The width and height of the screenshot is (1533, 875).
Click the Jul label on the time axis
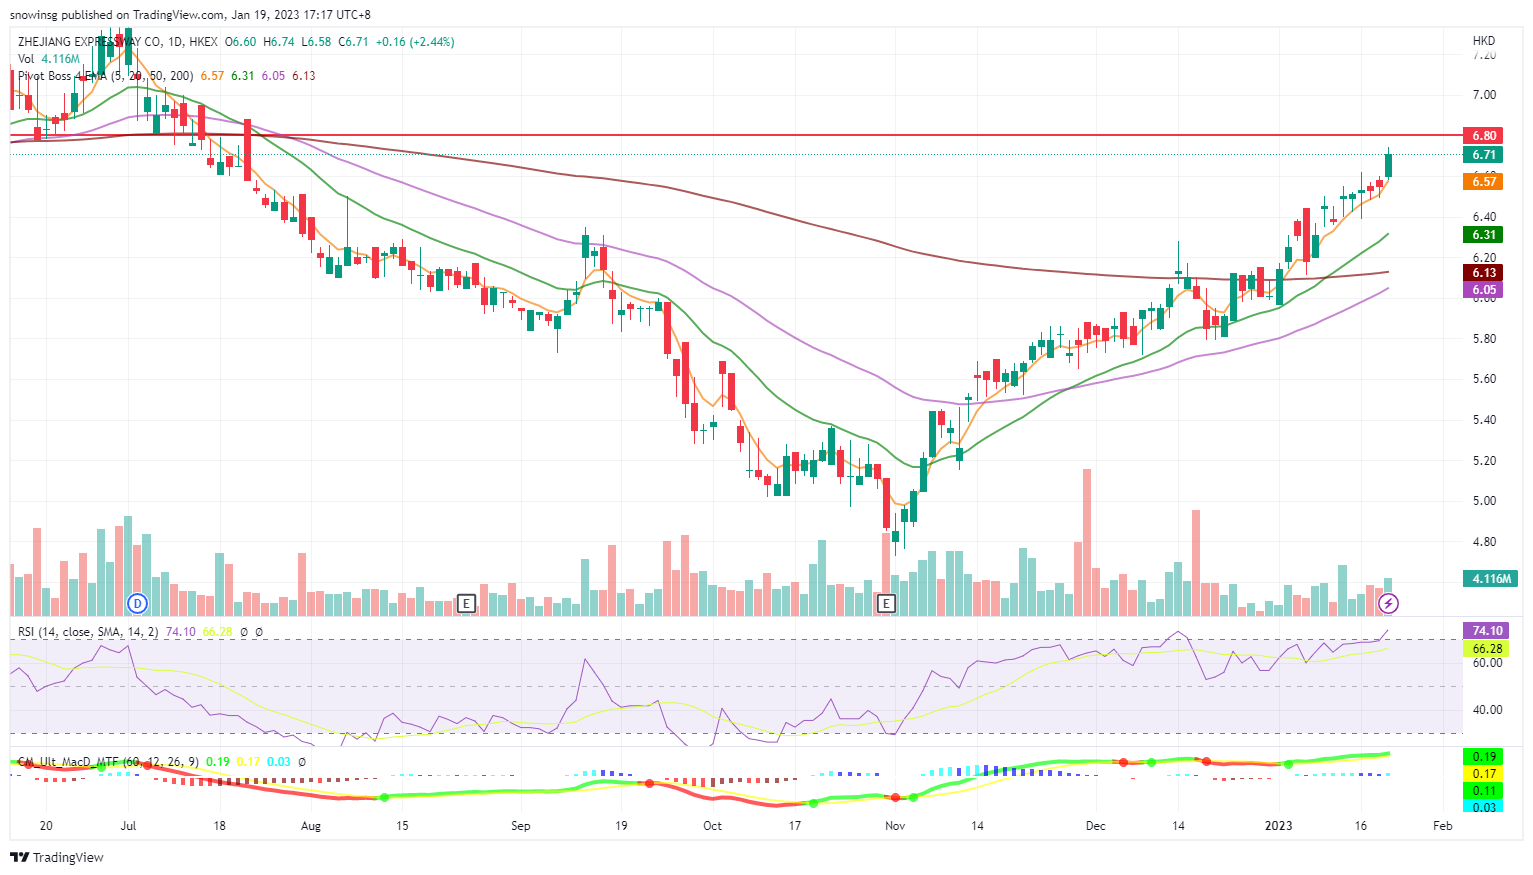pos(128,826)
